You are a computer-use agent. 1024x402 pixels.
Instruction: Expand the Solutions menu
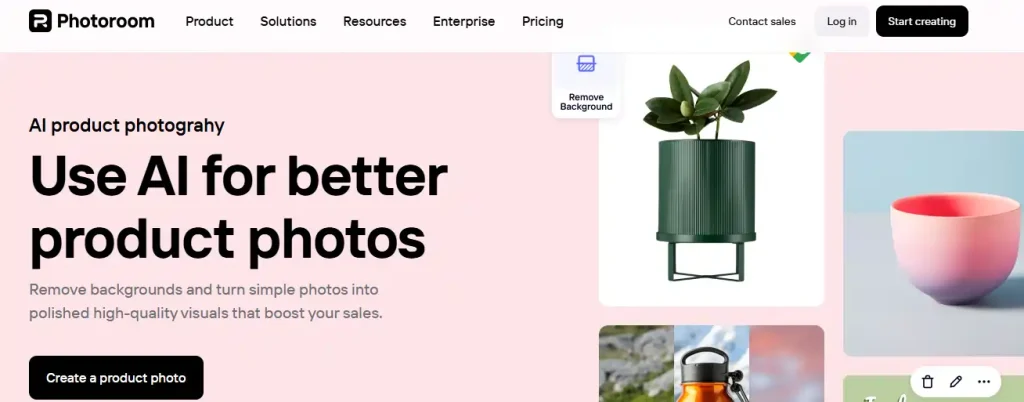tap(288, 22)
